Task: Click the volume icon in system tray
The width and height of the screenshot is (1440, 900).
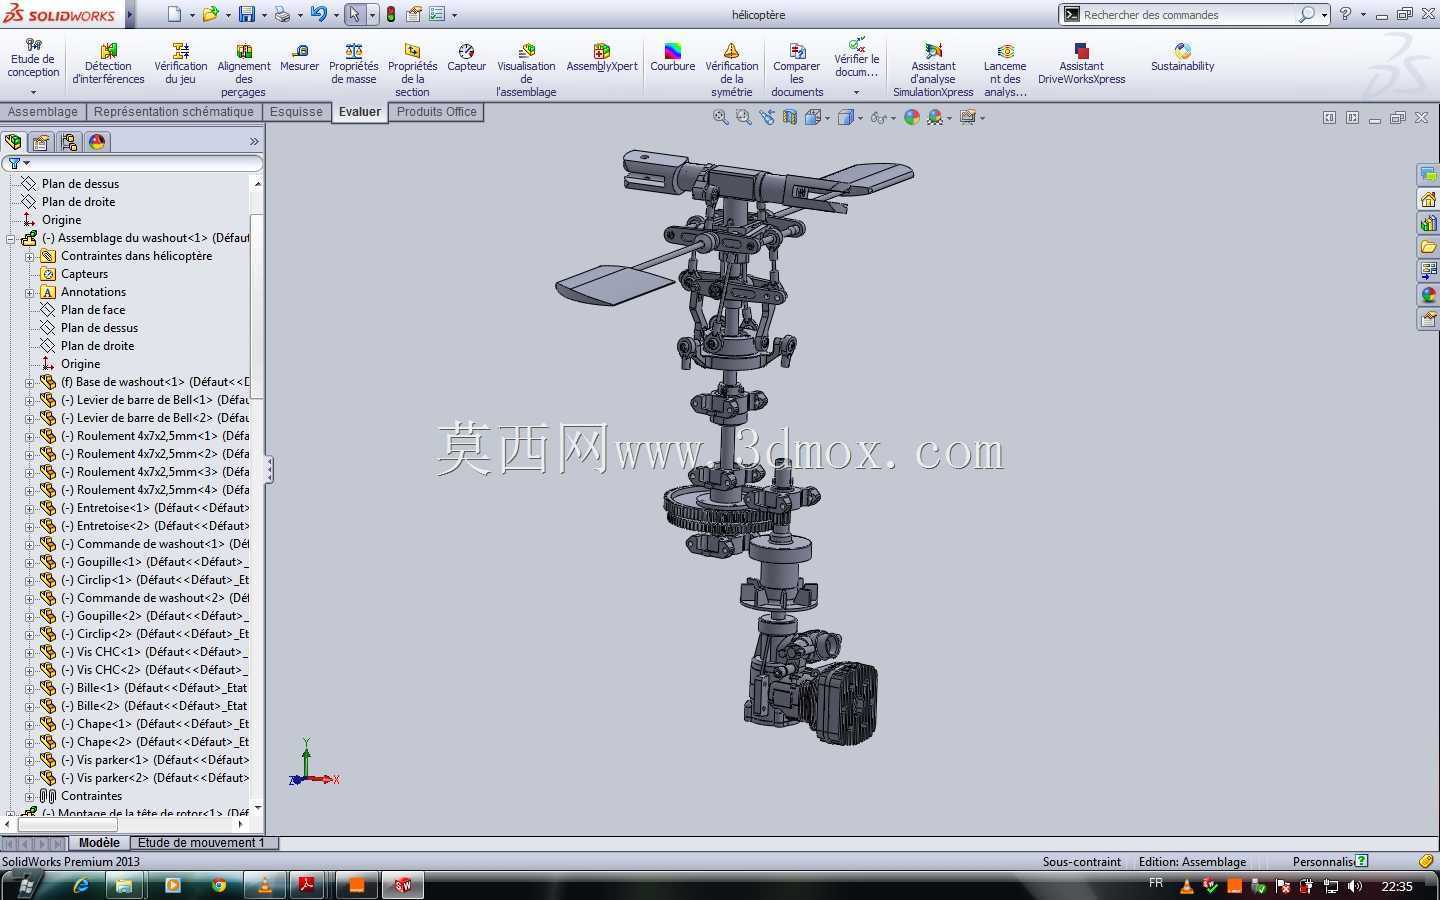Action: coord(1354,886)
